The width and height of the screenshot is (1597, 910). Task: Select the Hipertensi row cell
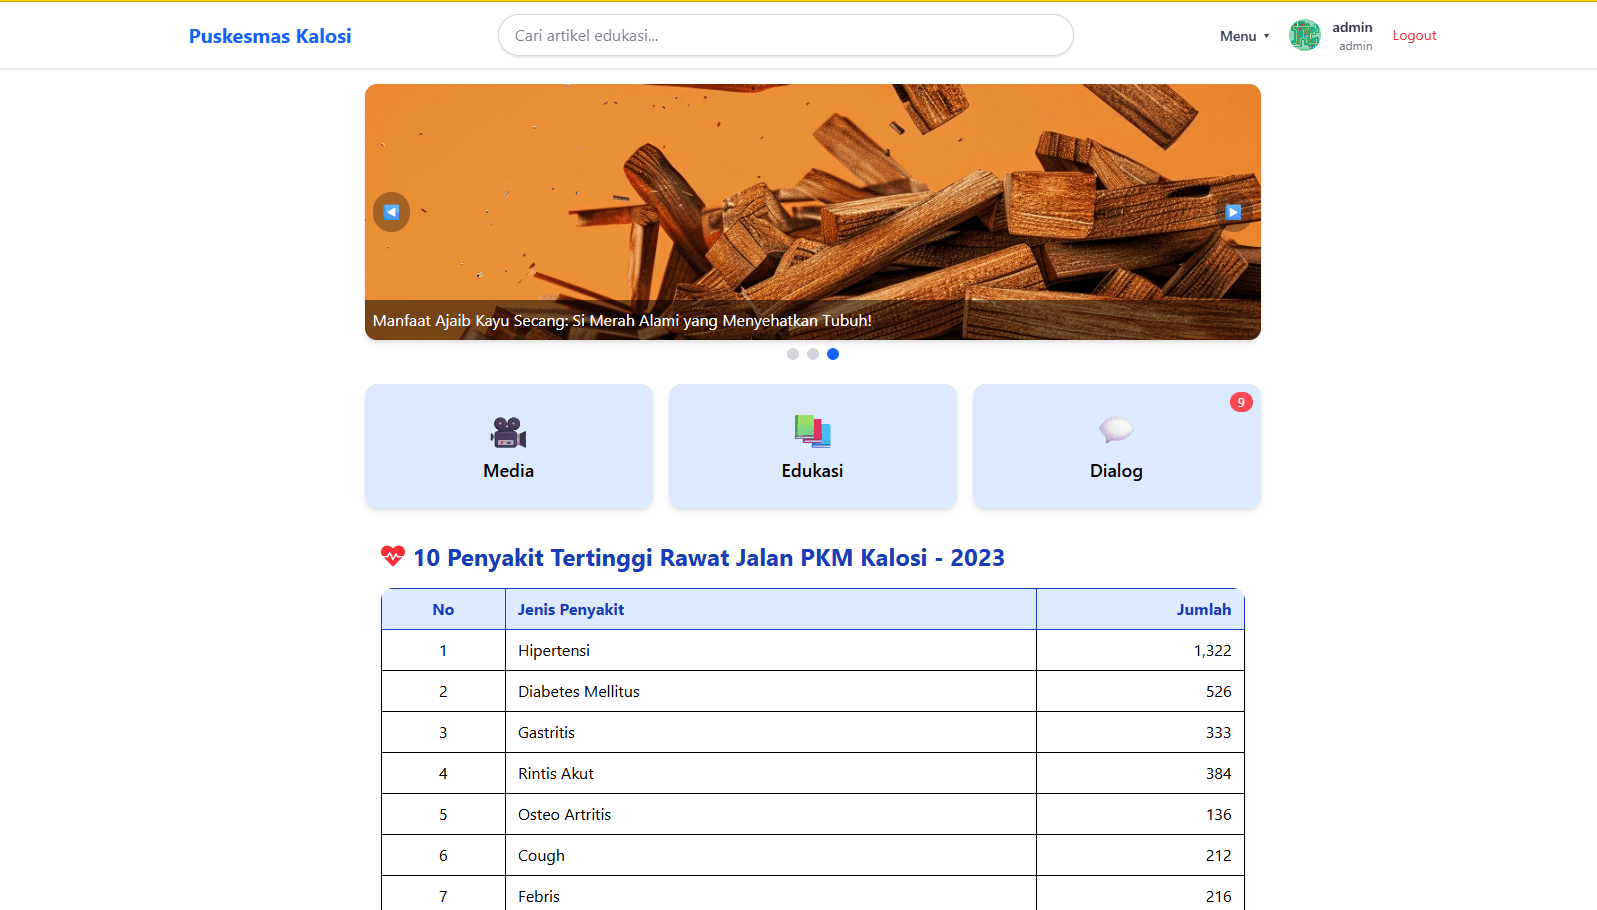(x=771, y=651)
